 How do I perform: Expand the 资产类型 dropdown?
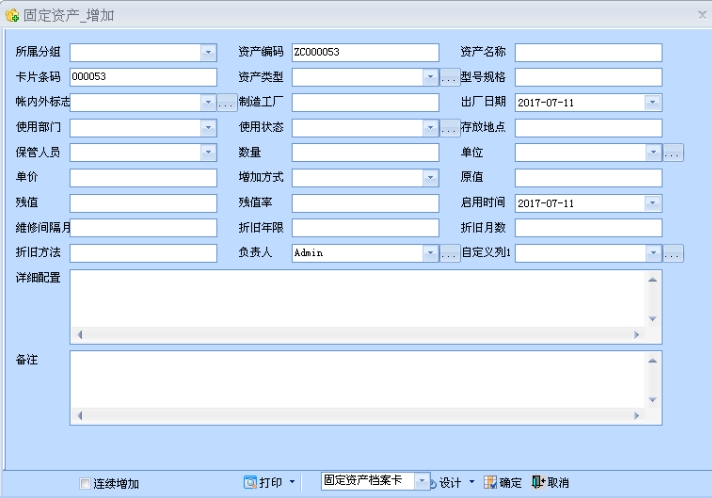click(x=430, y=77)
